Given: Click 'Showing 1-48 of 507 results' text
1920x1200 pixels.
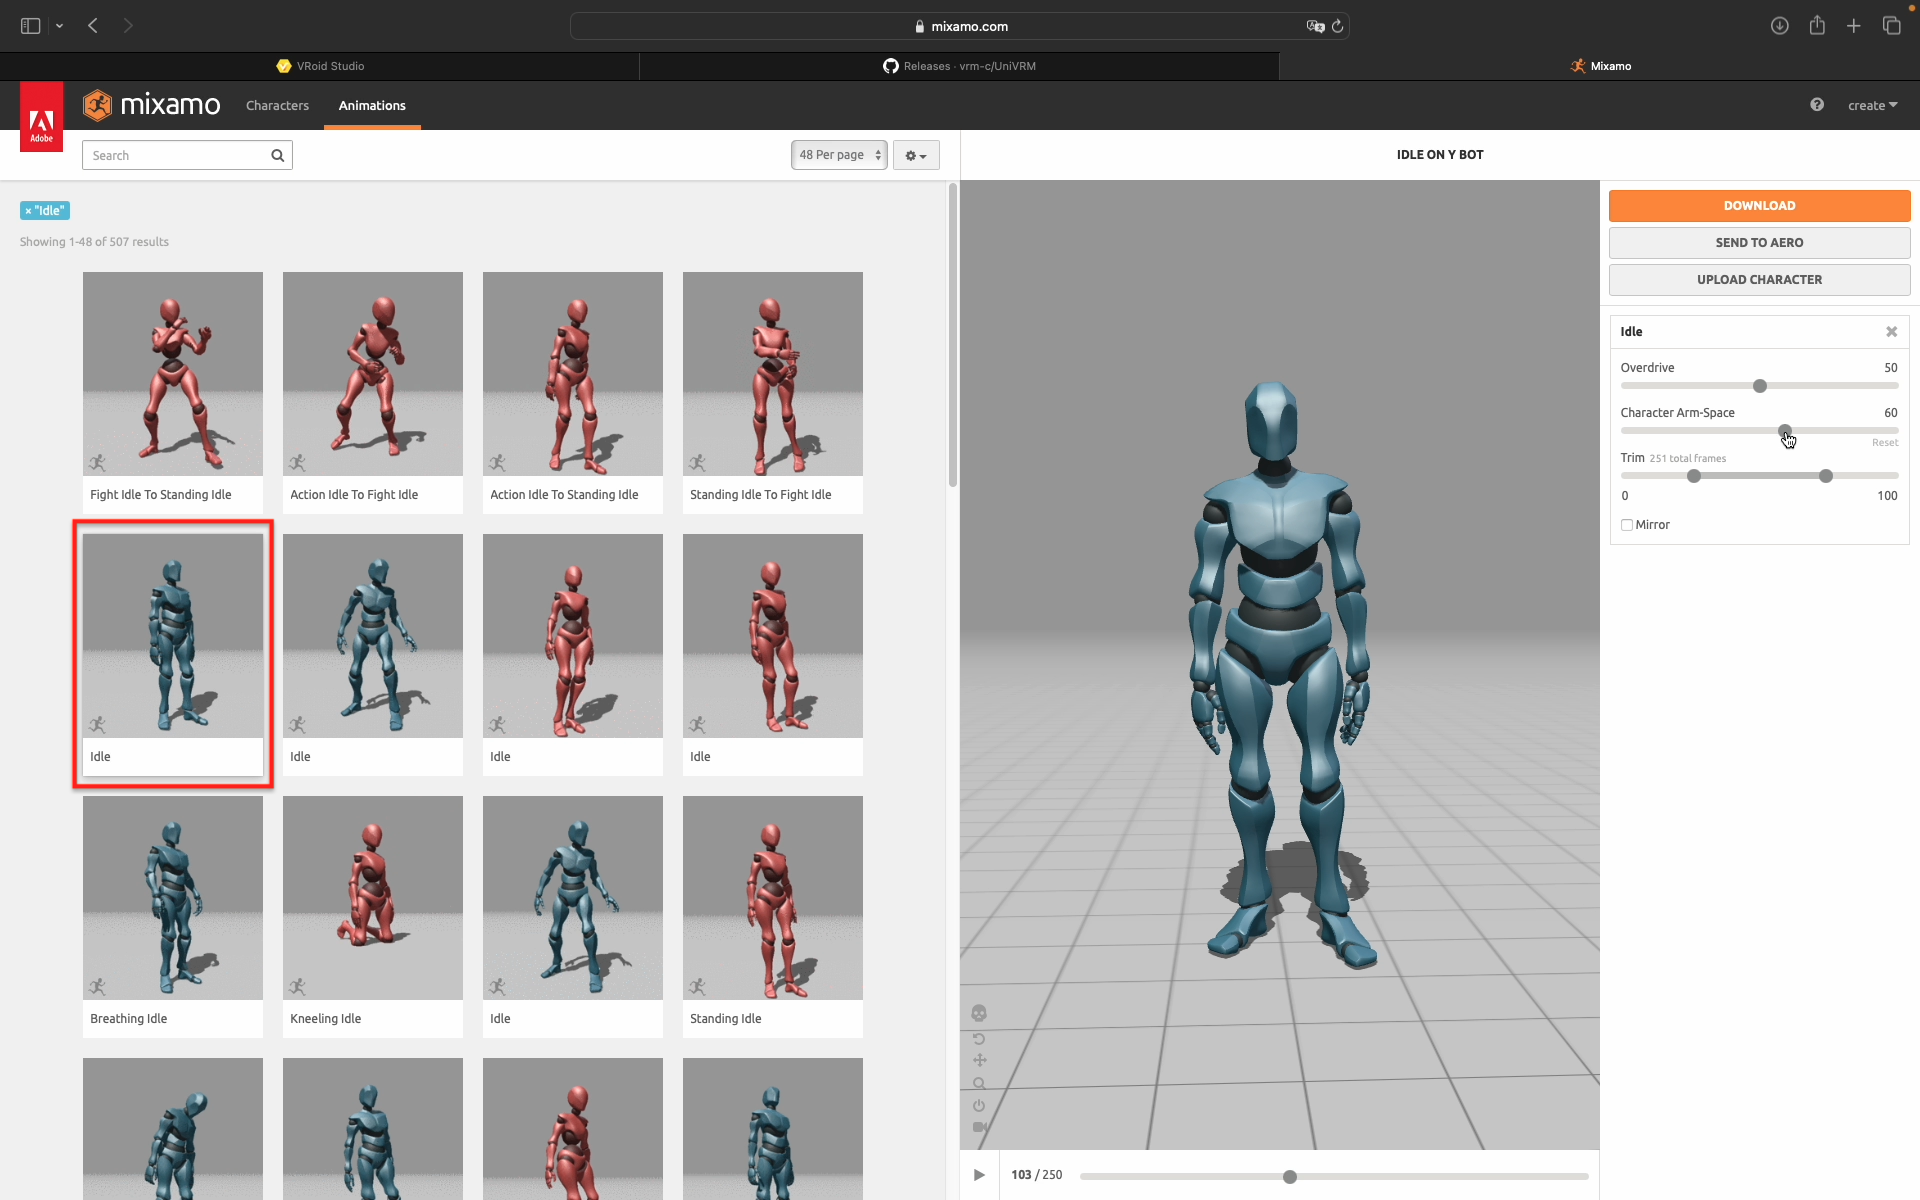Looking at the screenshot, I should point(94,242).
